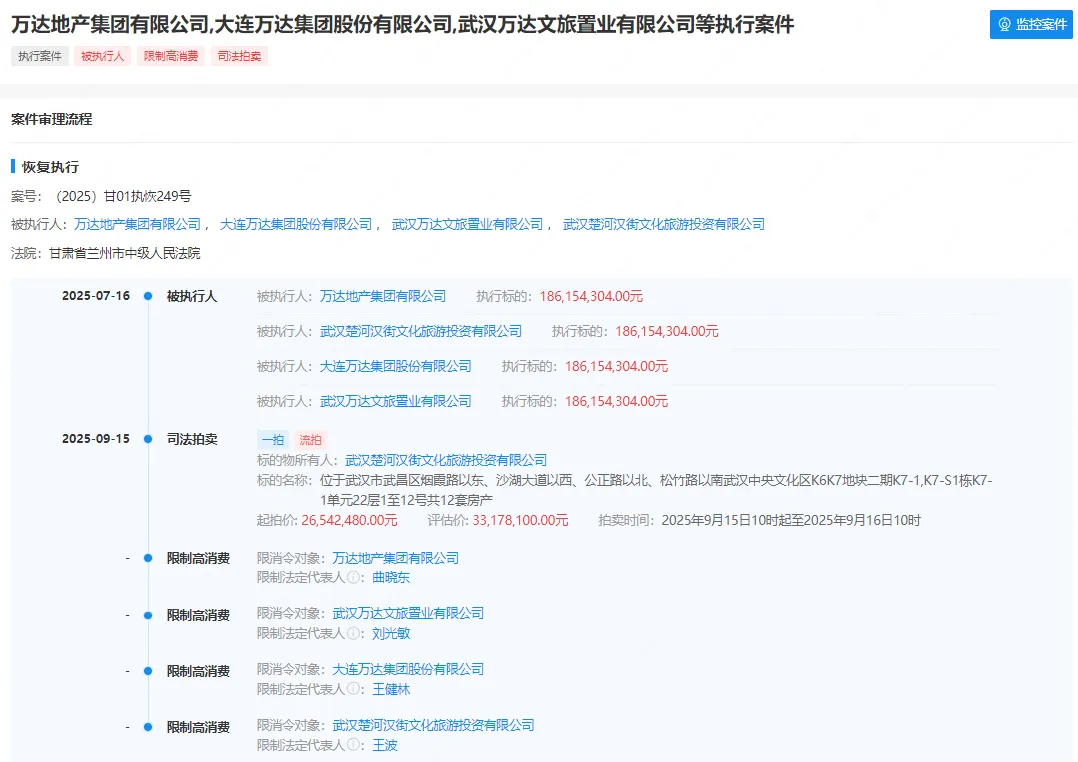Open legal representative 王健林's profile
Screen dimensions: 1078x762
pos(391,689)
